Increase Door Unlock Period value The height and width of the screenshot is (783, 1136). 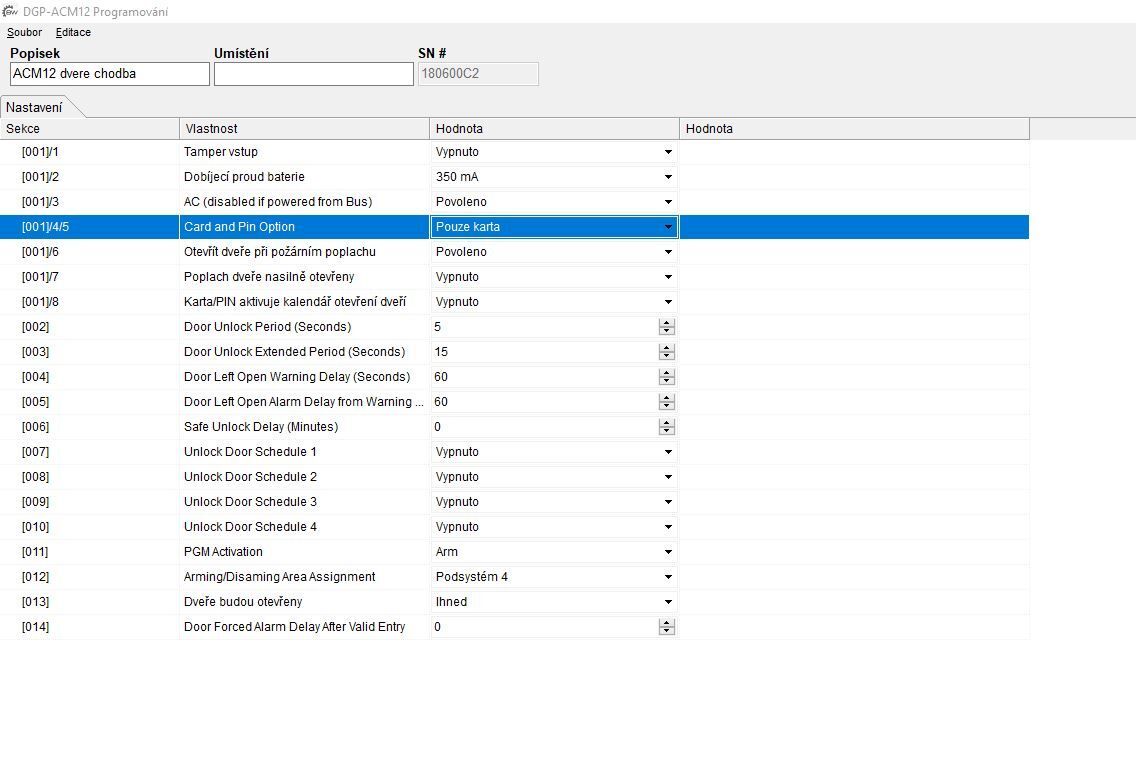click(x=667, y=323)
